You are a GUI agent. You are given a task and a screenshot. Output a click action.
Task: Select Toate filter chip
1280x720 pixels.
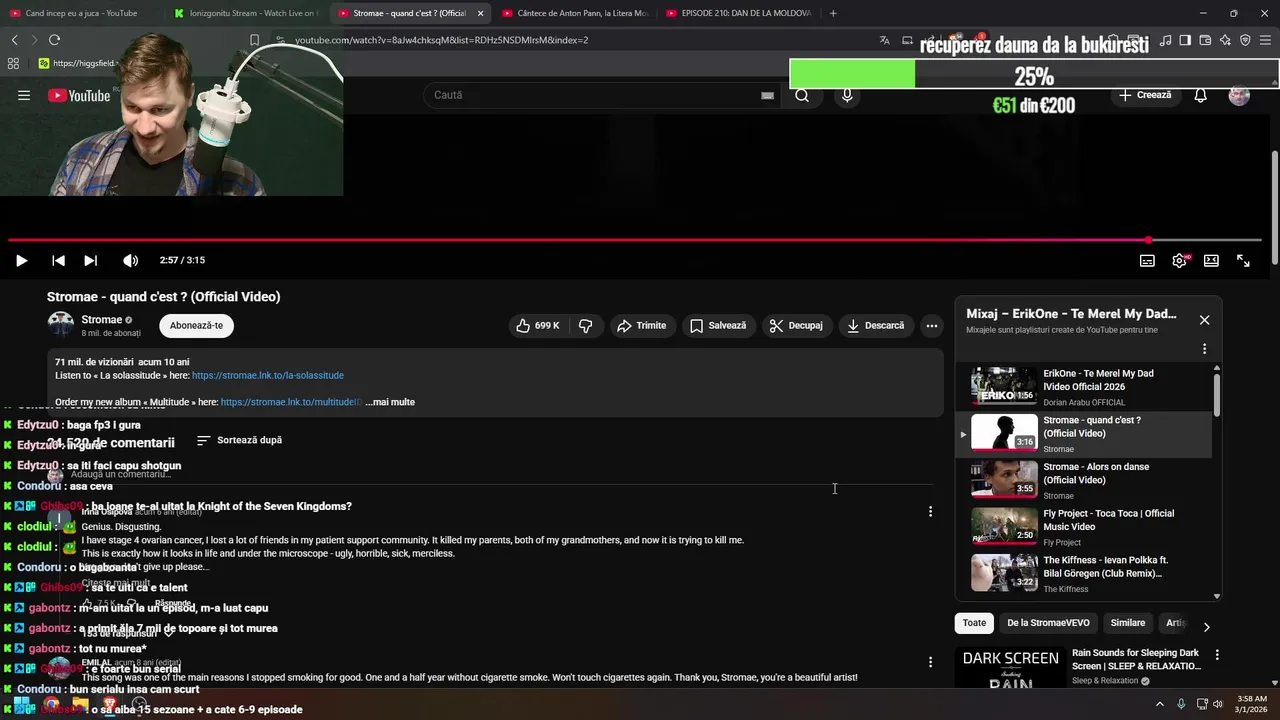974,623
